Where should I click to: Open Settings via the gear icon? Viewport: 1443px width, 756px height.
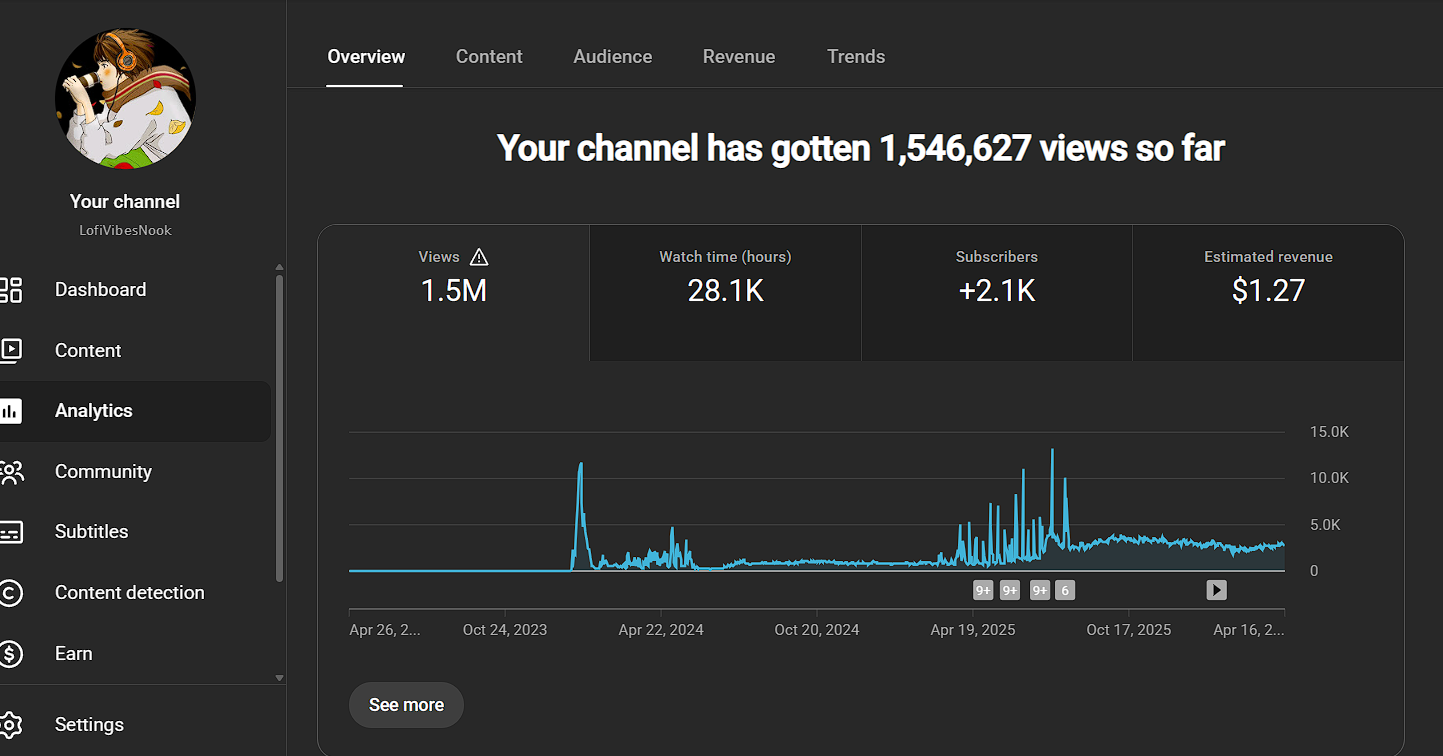(11, 725)
